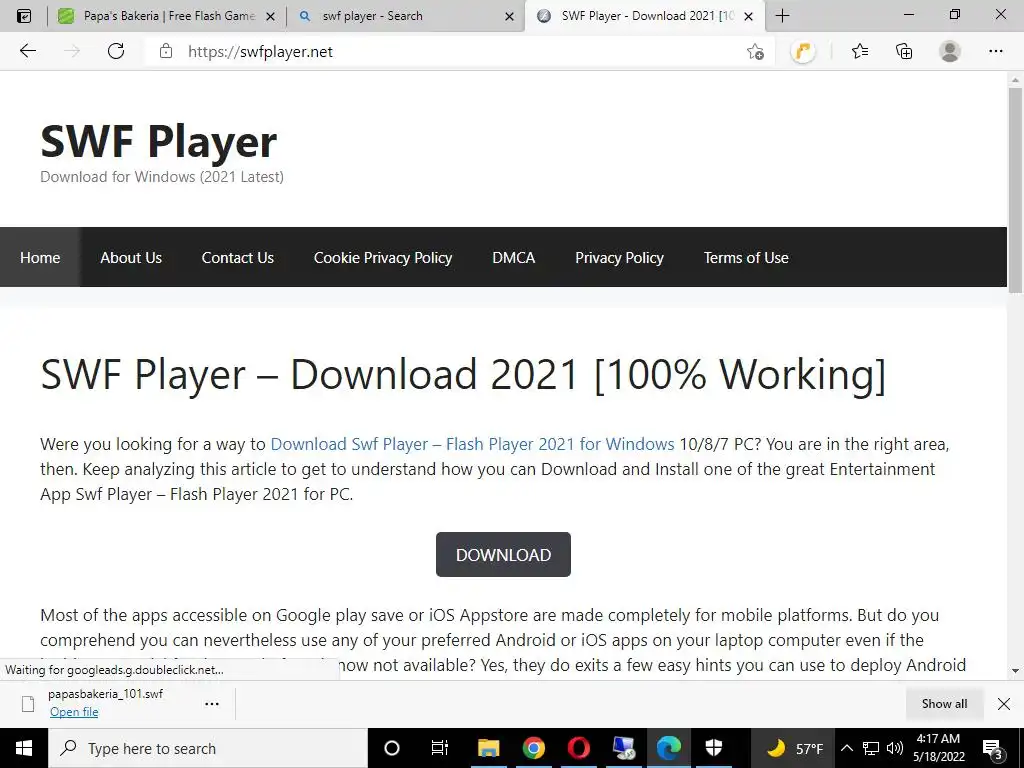
Task: Close the Papa's Bakeria tab
Action: 270,16
